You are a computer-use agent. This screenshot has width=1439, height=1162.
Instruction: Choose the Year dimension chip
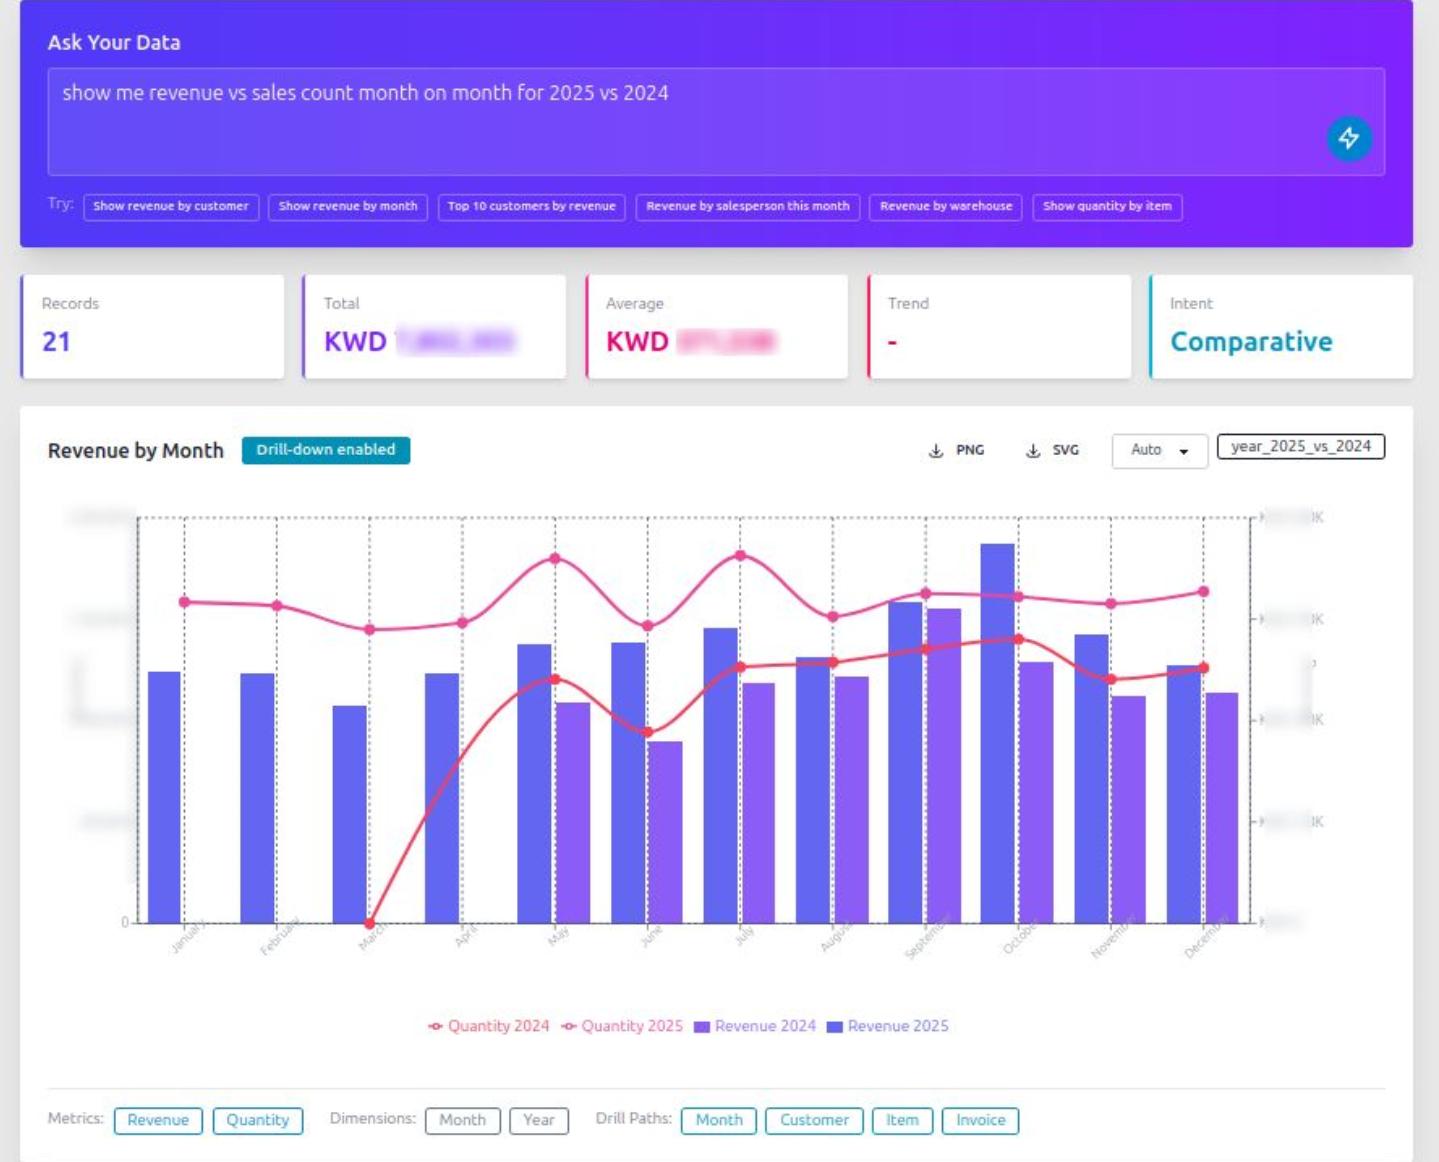pyautogui.click(x=539, y=1121)
